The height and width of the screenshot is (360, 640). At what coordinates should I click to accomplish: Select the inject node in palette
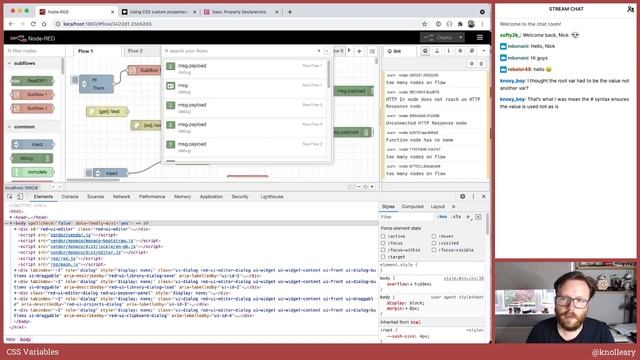[x=33, y=144]
